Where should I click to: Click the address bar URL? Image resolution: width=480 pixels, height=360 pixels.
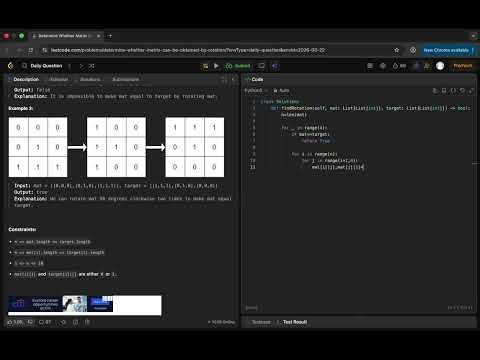(188, 50)
